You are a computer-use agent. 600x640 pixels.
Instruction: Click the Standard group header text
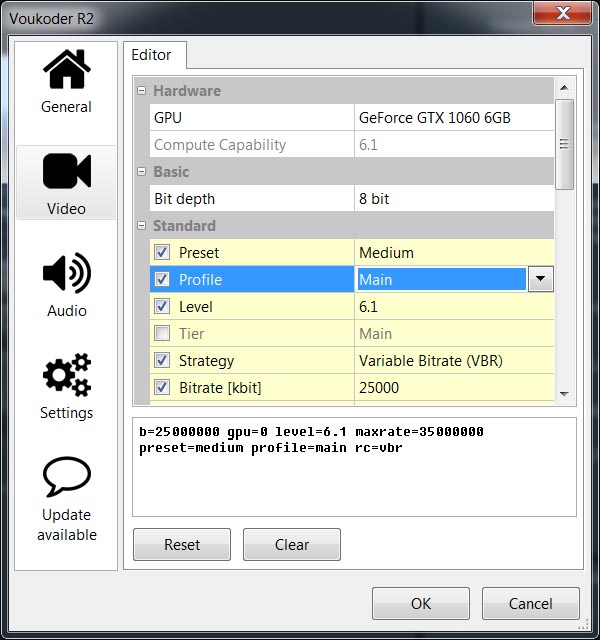[x=184, y=225]
